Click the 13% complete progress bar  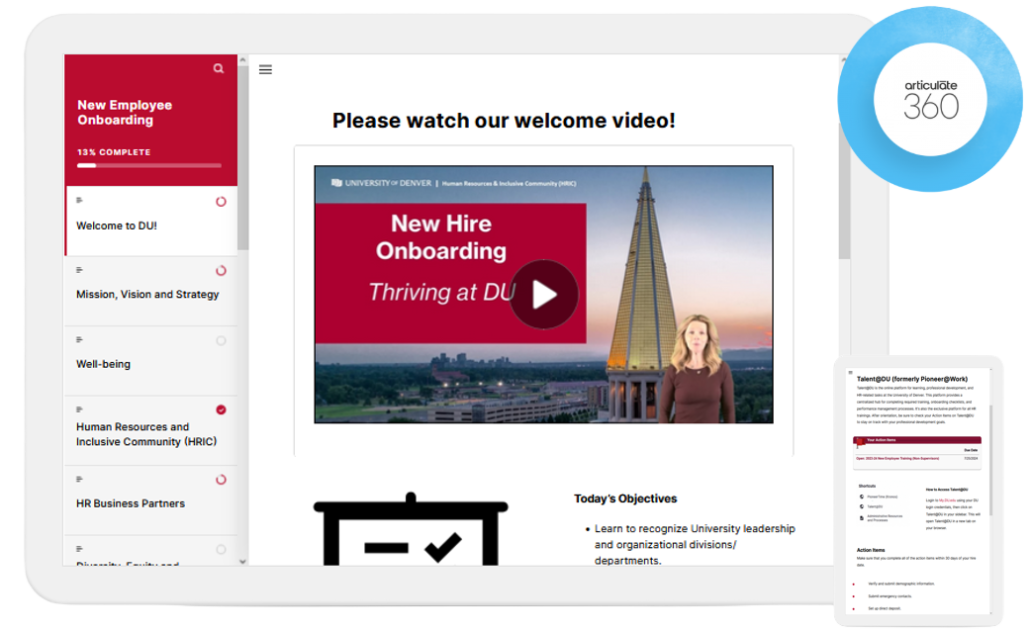point(149,166)
